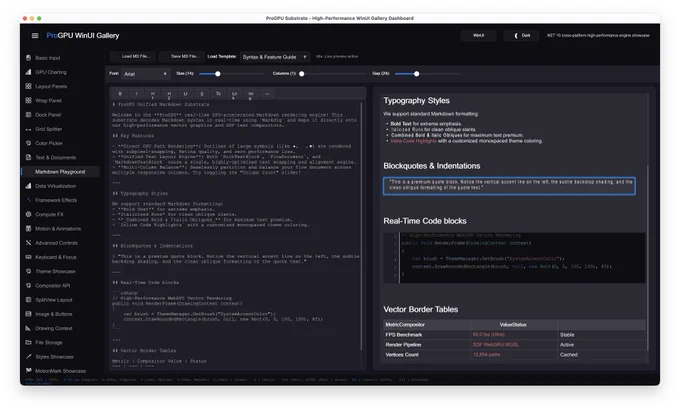
Task: Insert heading 2 with H2 button
Action: (x=169, y=94)
